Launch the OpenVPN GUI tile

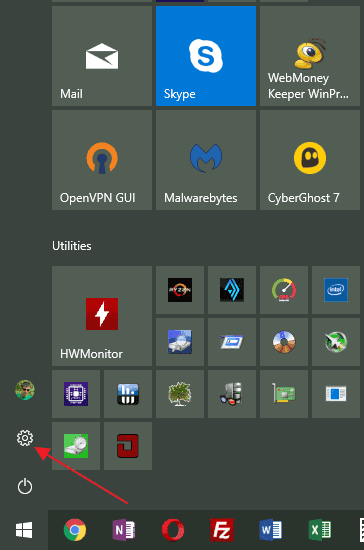click(102, 160)
